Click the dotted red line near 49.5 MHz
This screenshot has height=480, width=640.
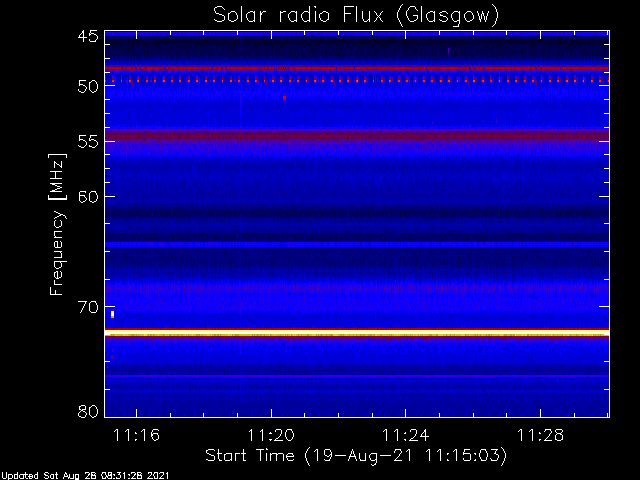357,80
